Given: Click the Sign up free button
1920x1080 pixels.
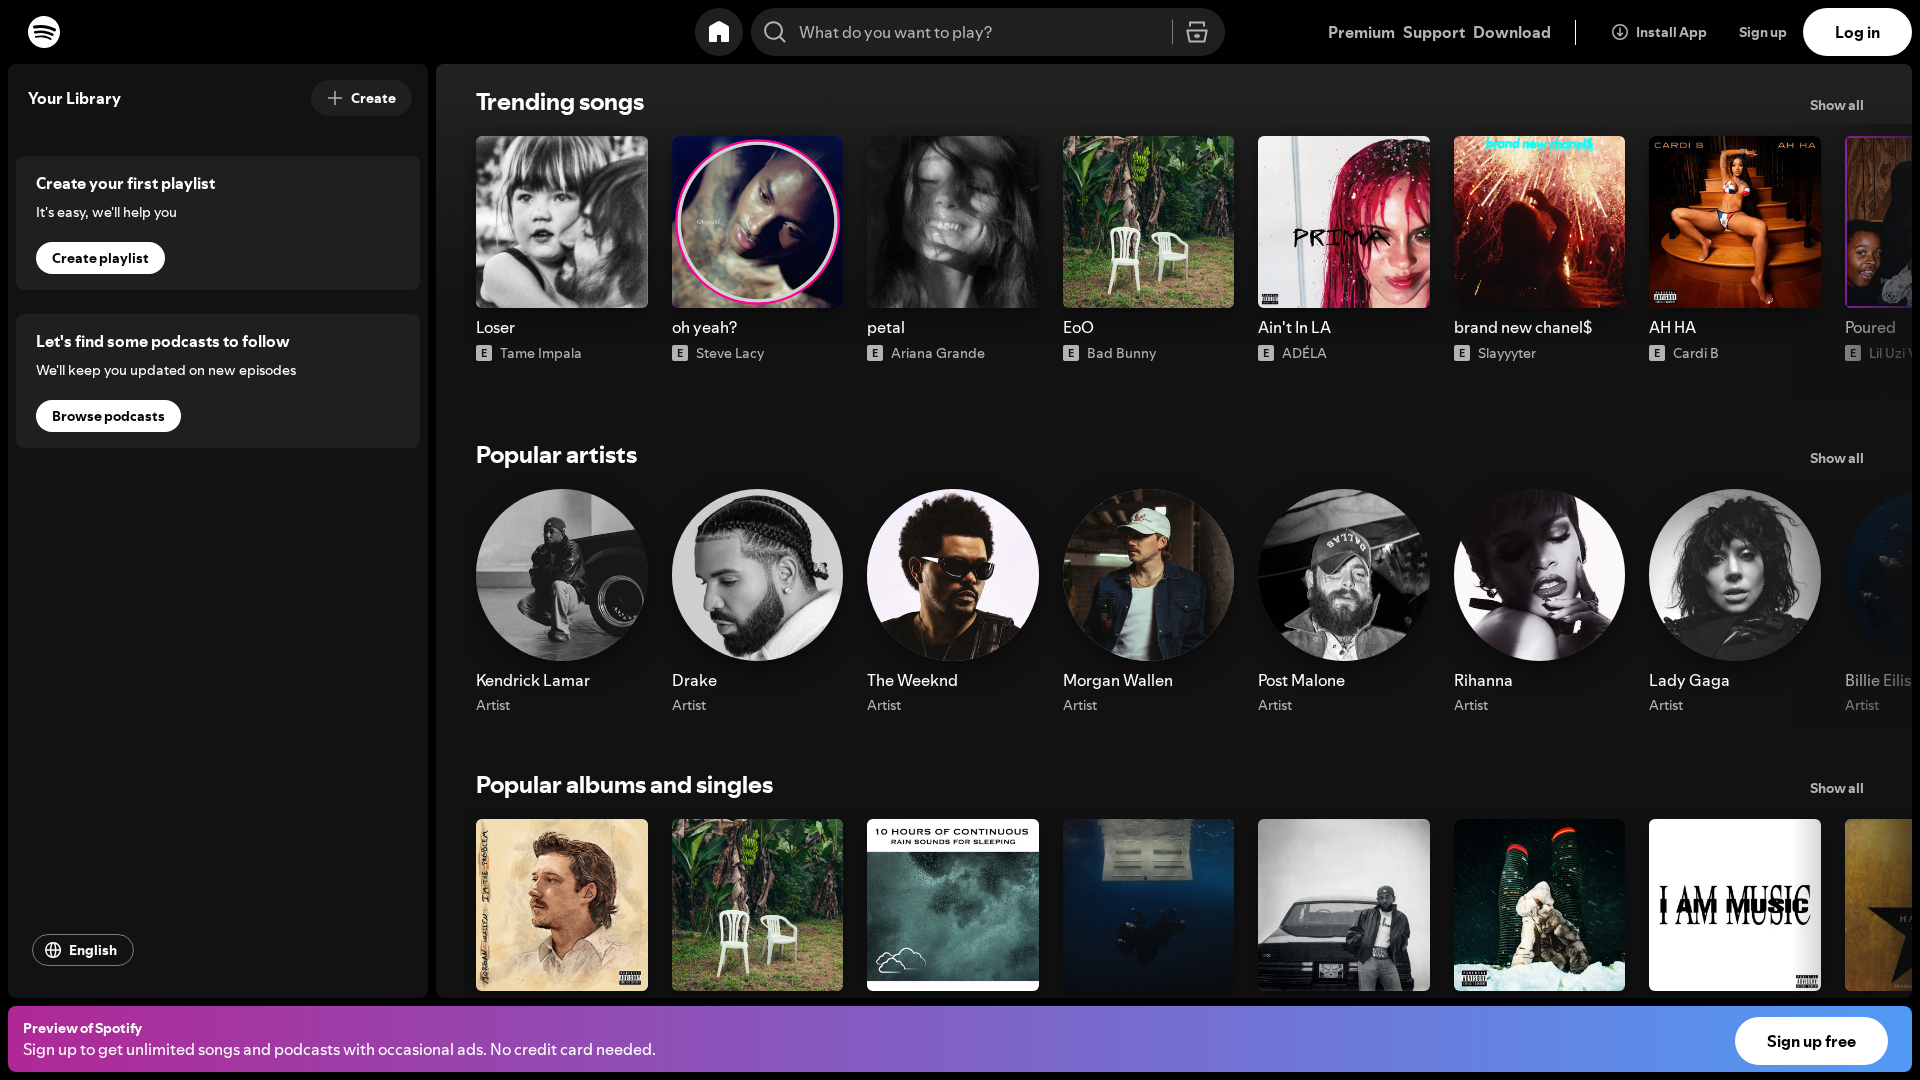Looking at the screenshot, I should pos(1811,1041).
